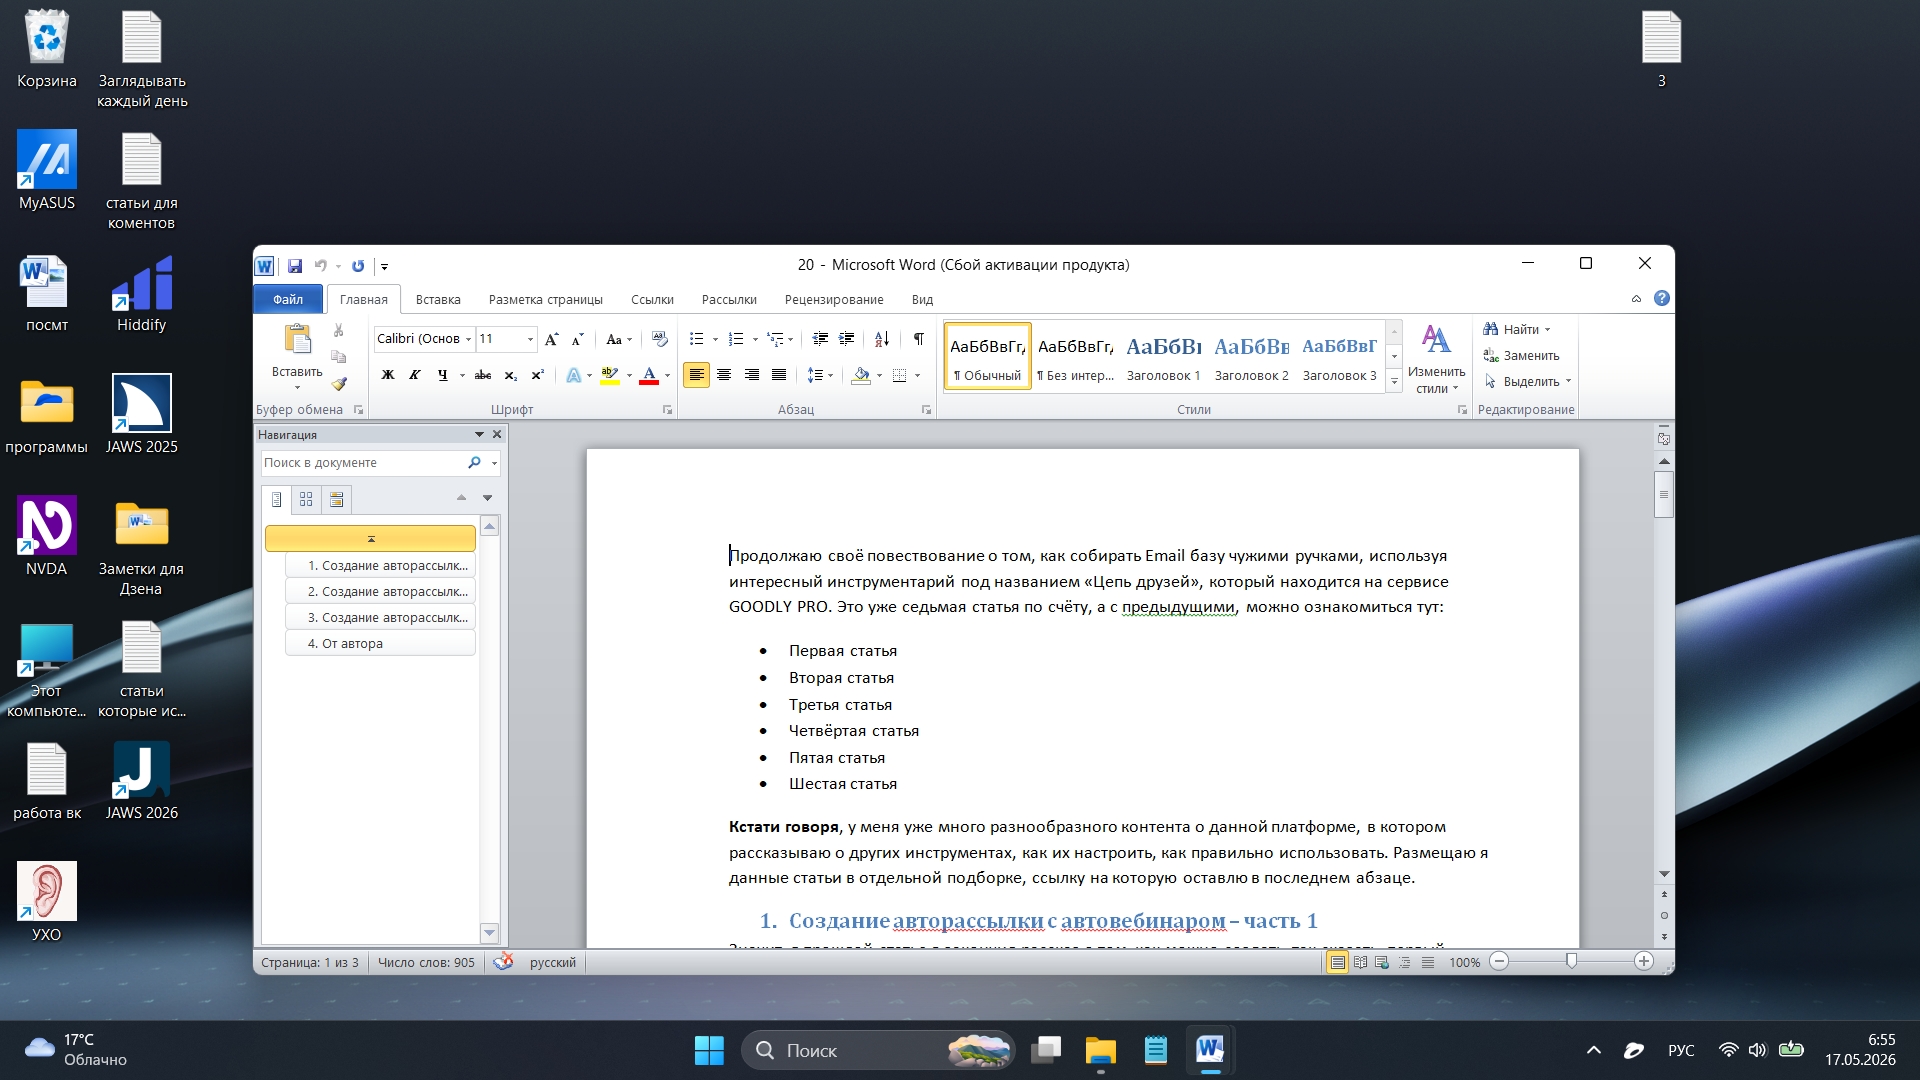The width and height of the screenshot is (1920, 1080).
Task: Click the search magnifier in Navigation pane
Action: [474, 463]
